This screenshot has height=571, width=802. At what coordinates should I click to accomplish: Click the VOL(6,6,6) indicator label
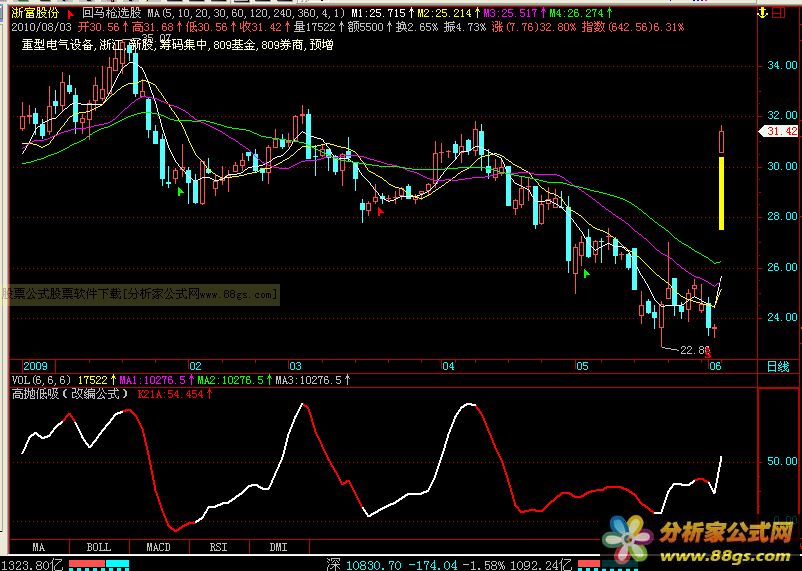pyautogui.click(x=41, y=380)
